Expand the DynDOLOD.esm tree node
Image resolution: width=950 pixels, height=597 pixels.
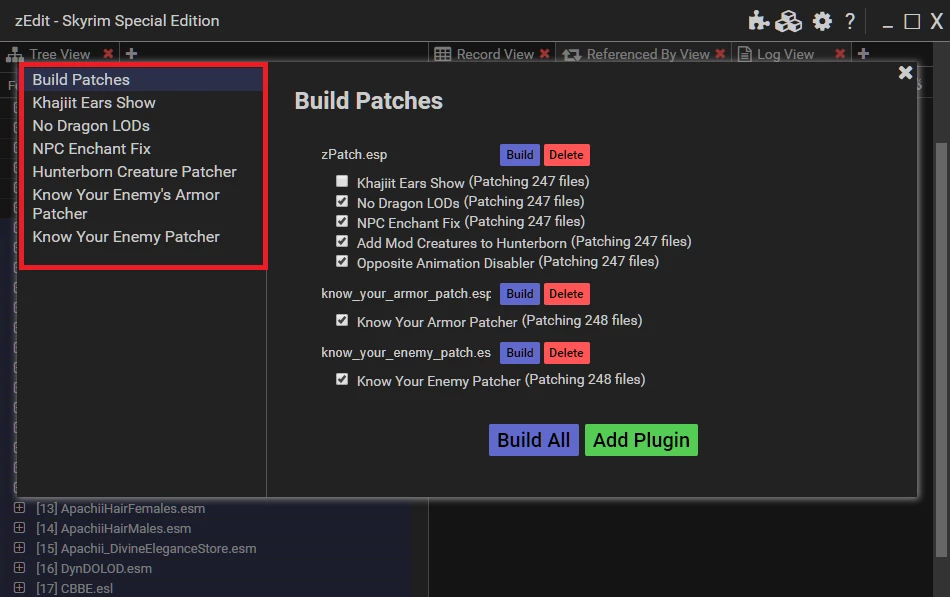point(19,568)
